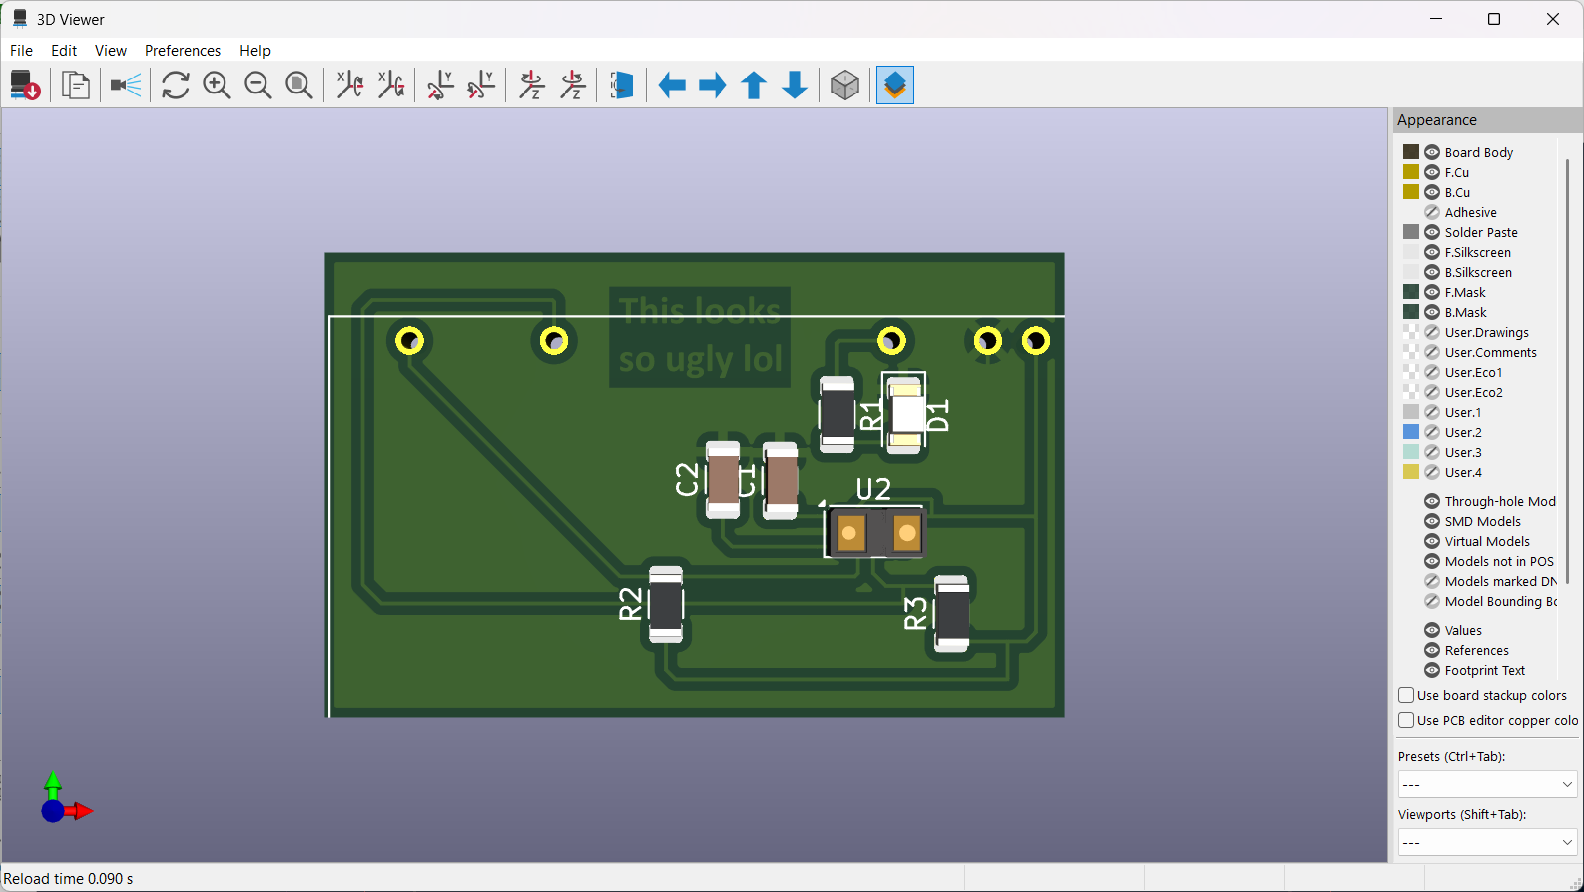Image resolution: width=1584 pixels, height=892 pixels.
Task: Enable Use board stackup colors checkbox
Action: pos(1406,695)
